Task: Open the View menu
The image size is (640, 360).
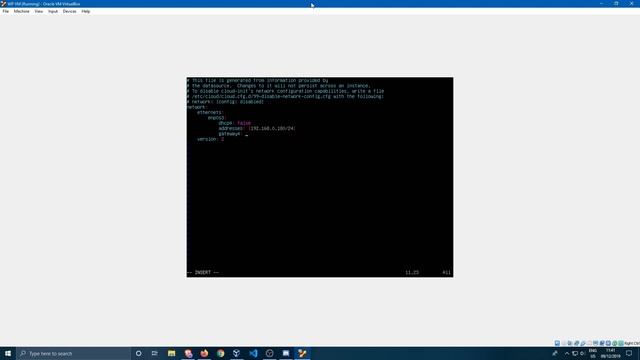Action: click(38, 11)
